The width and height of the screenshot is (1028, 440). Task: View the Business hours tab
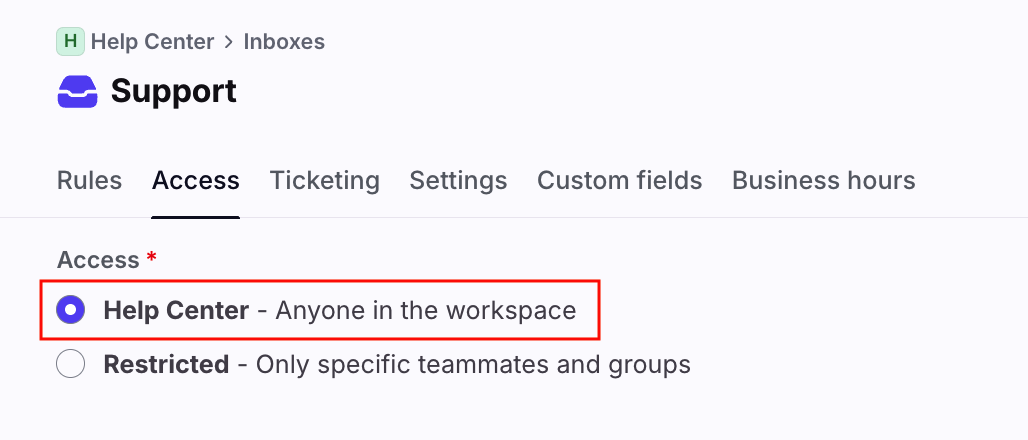click(x=823, y=181)
